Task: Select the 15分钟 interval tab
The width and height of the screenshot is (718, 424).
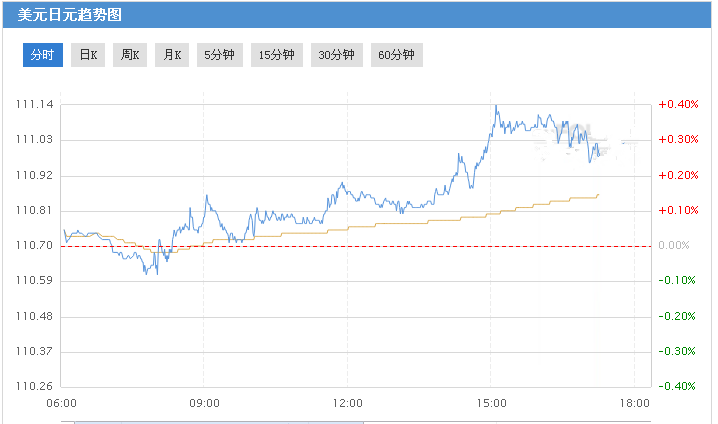Action: pos(276,55)
